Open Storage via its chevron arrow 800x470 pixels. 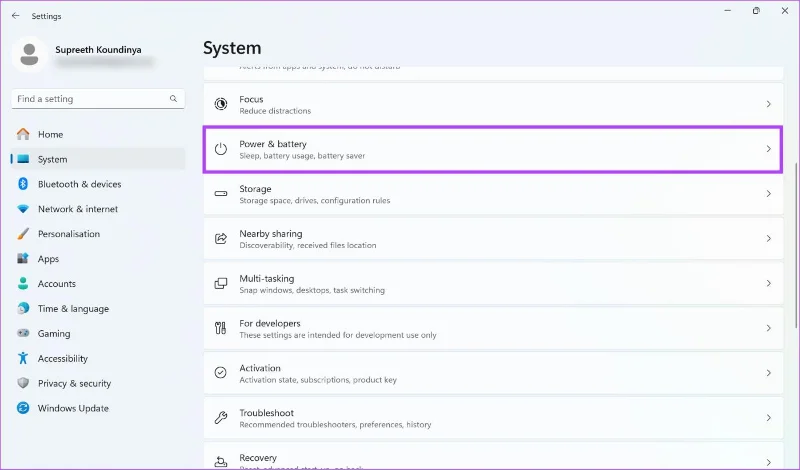[x=768, y=194]
